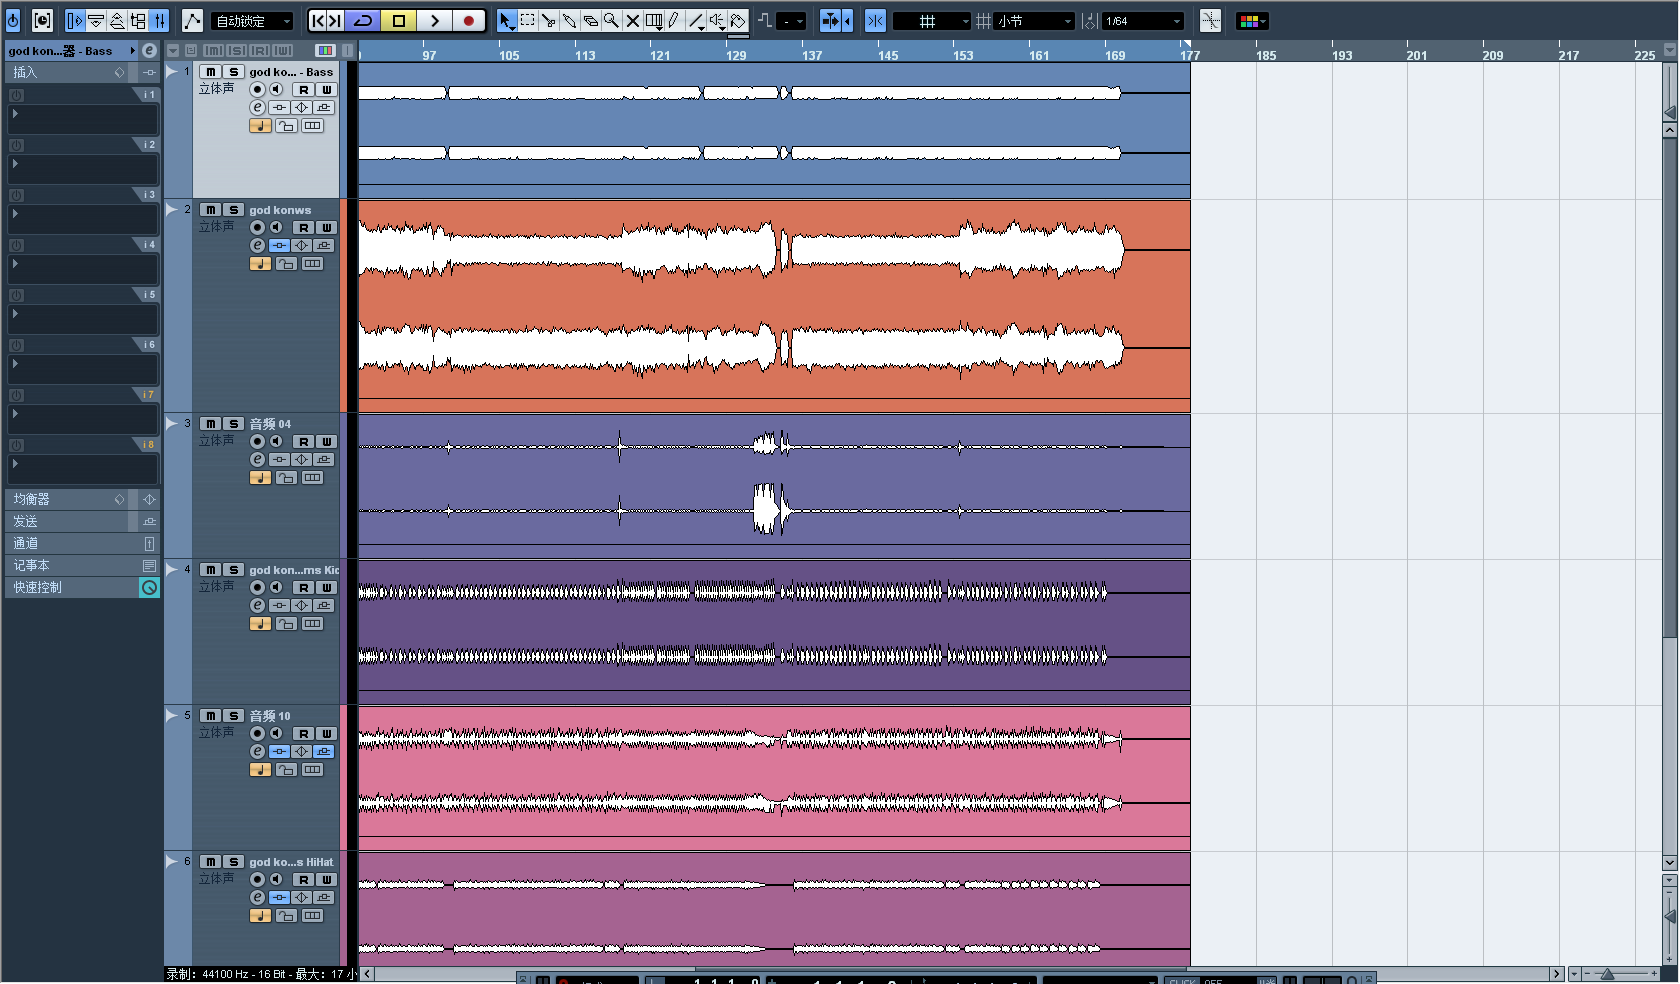The image size is (1680, 984).
Task: Toggle EQ bypass on track 3 音频 04
Action: [x=301, y=459]
